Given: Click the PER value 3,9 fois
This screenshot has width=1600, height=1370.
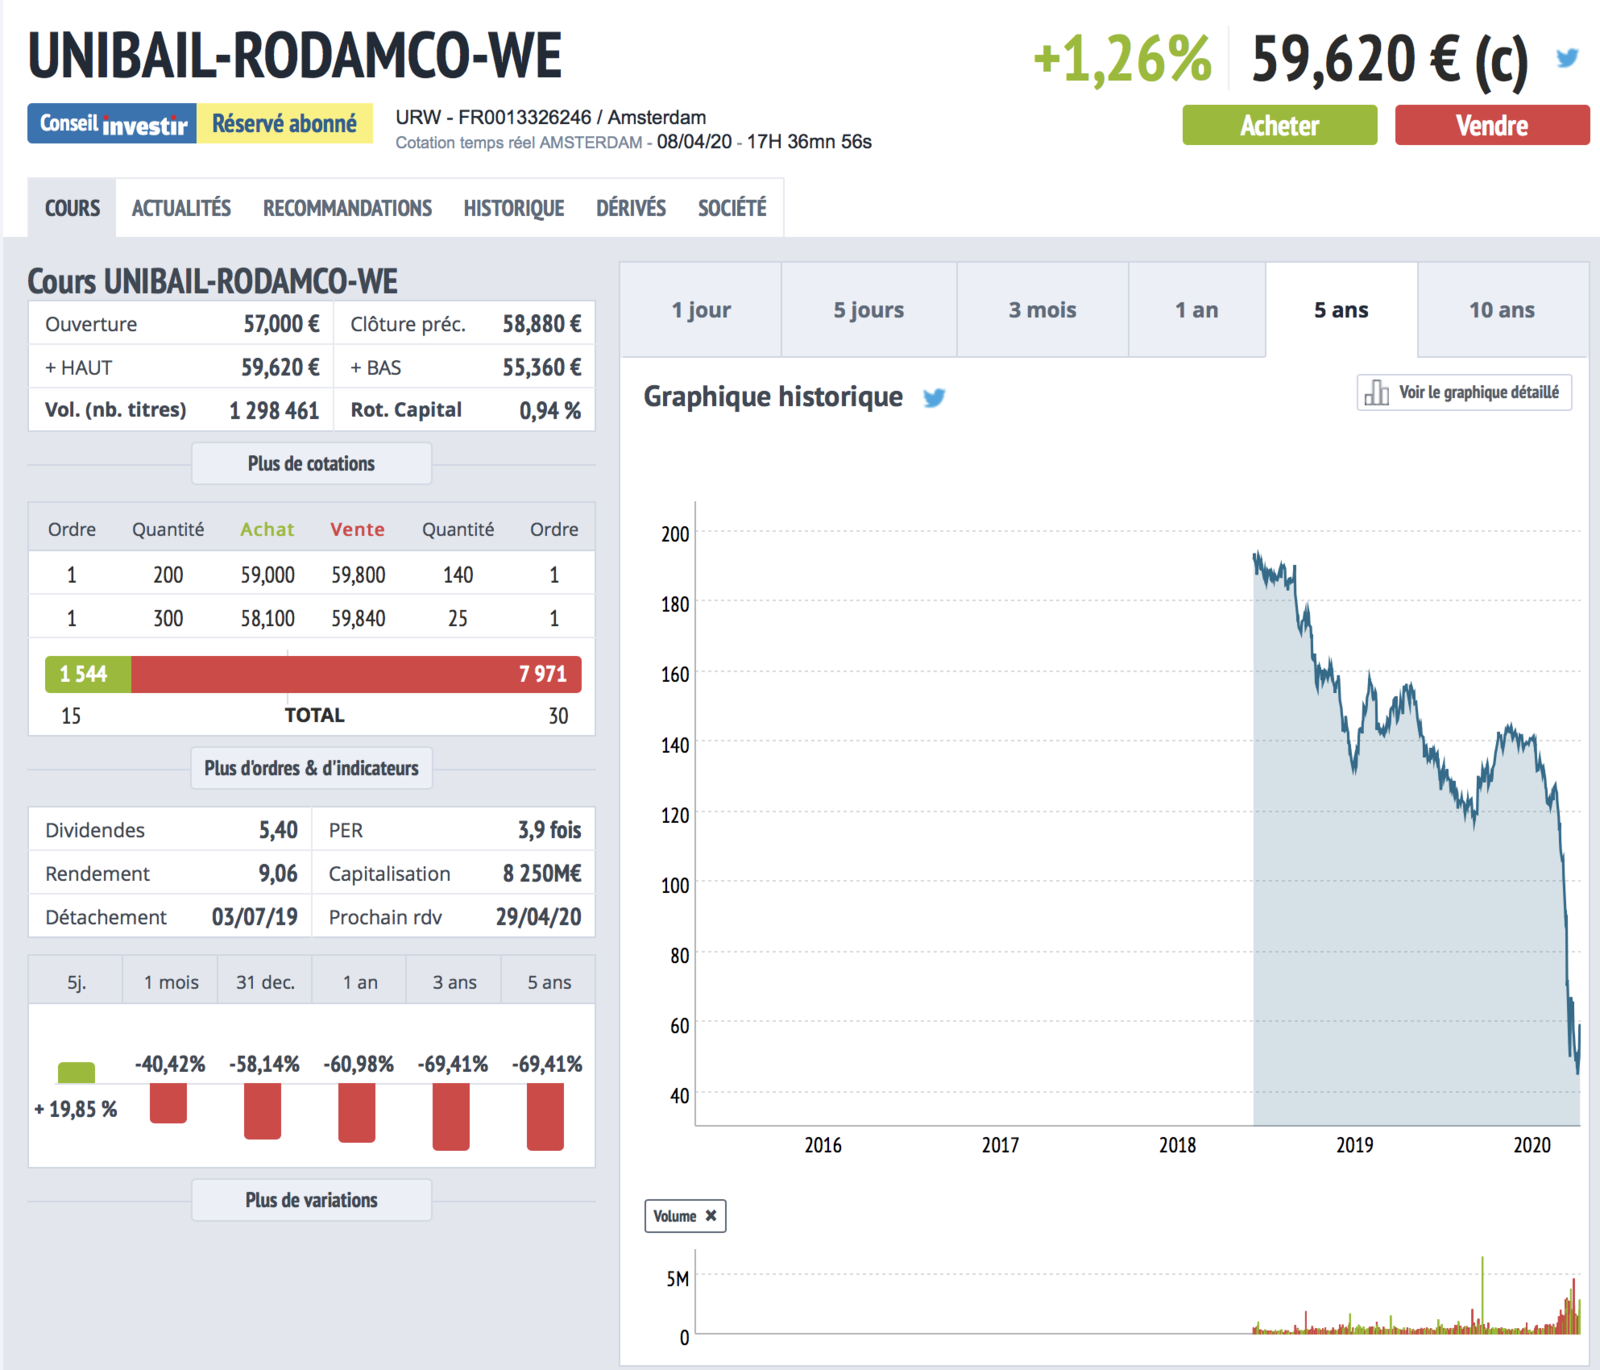Looking at the screenshot, I should pyautogui.click(x=549, y=830).
